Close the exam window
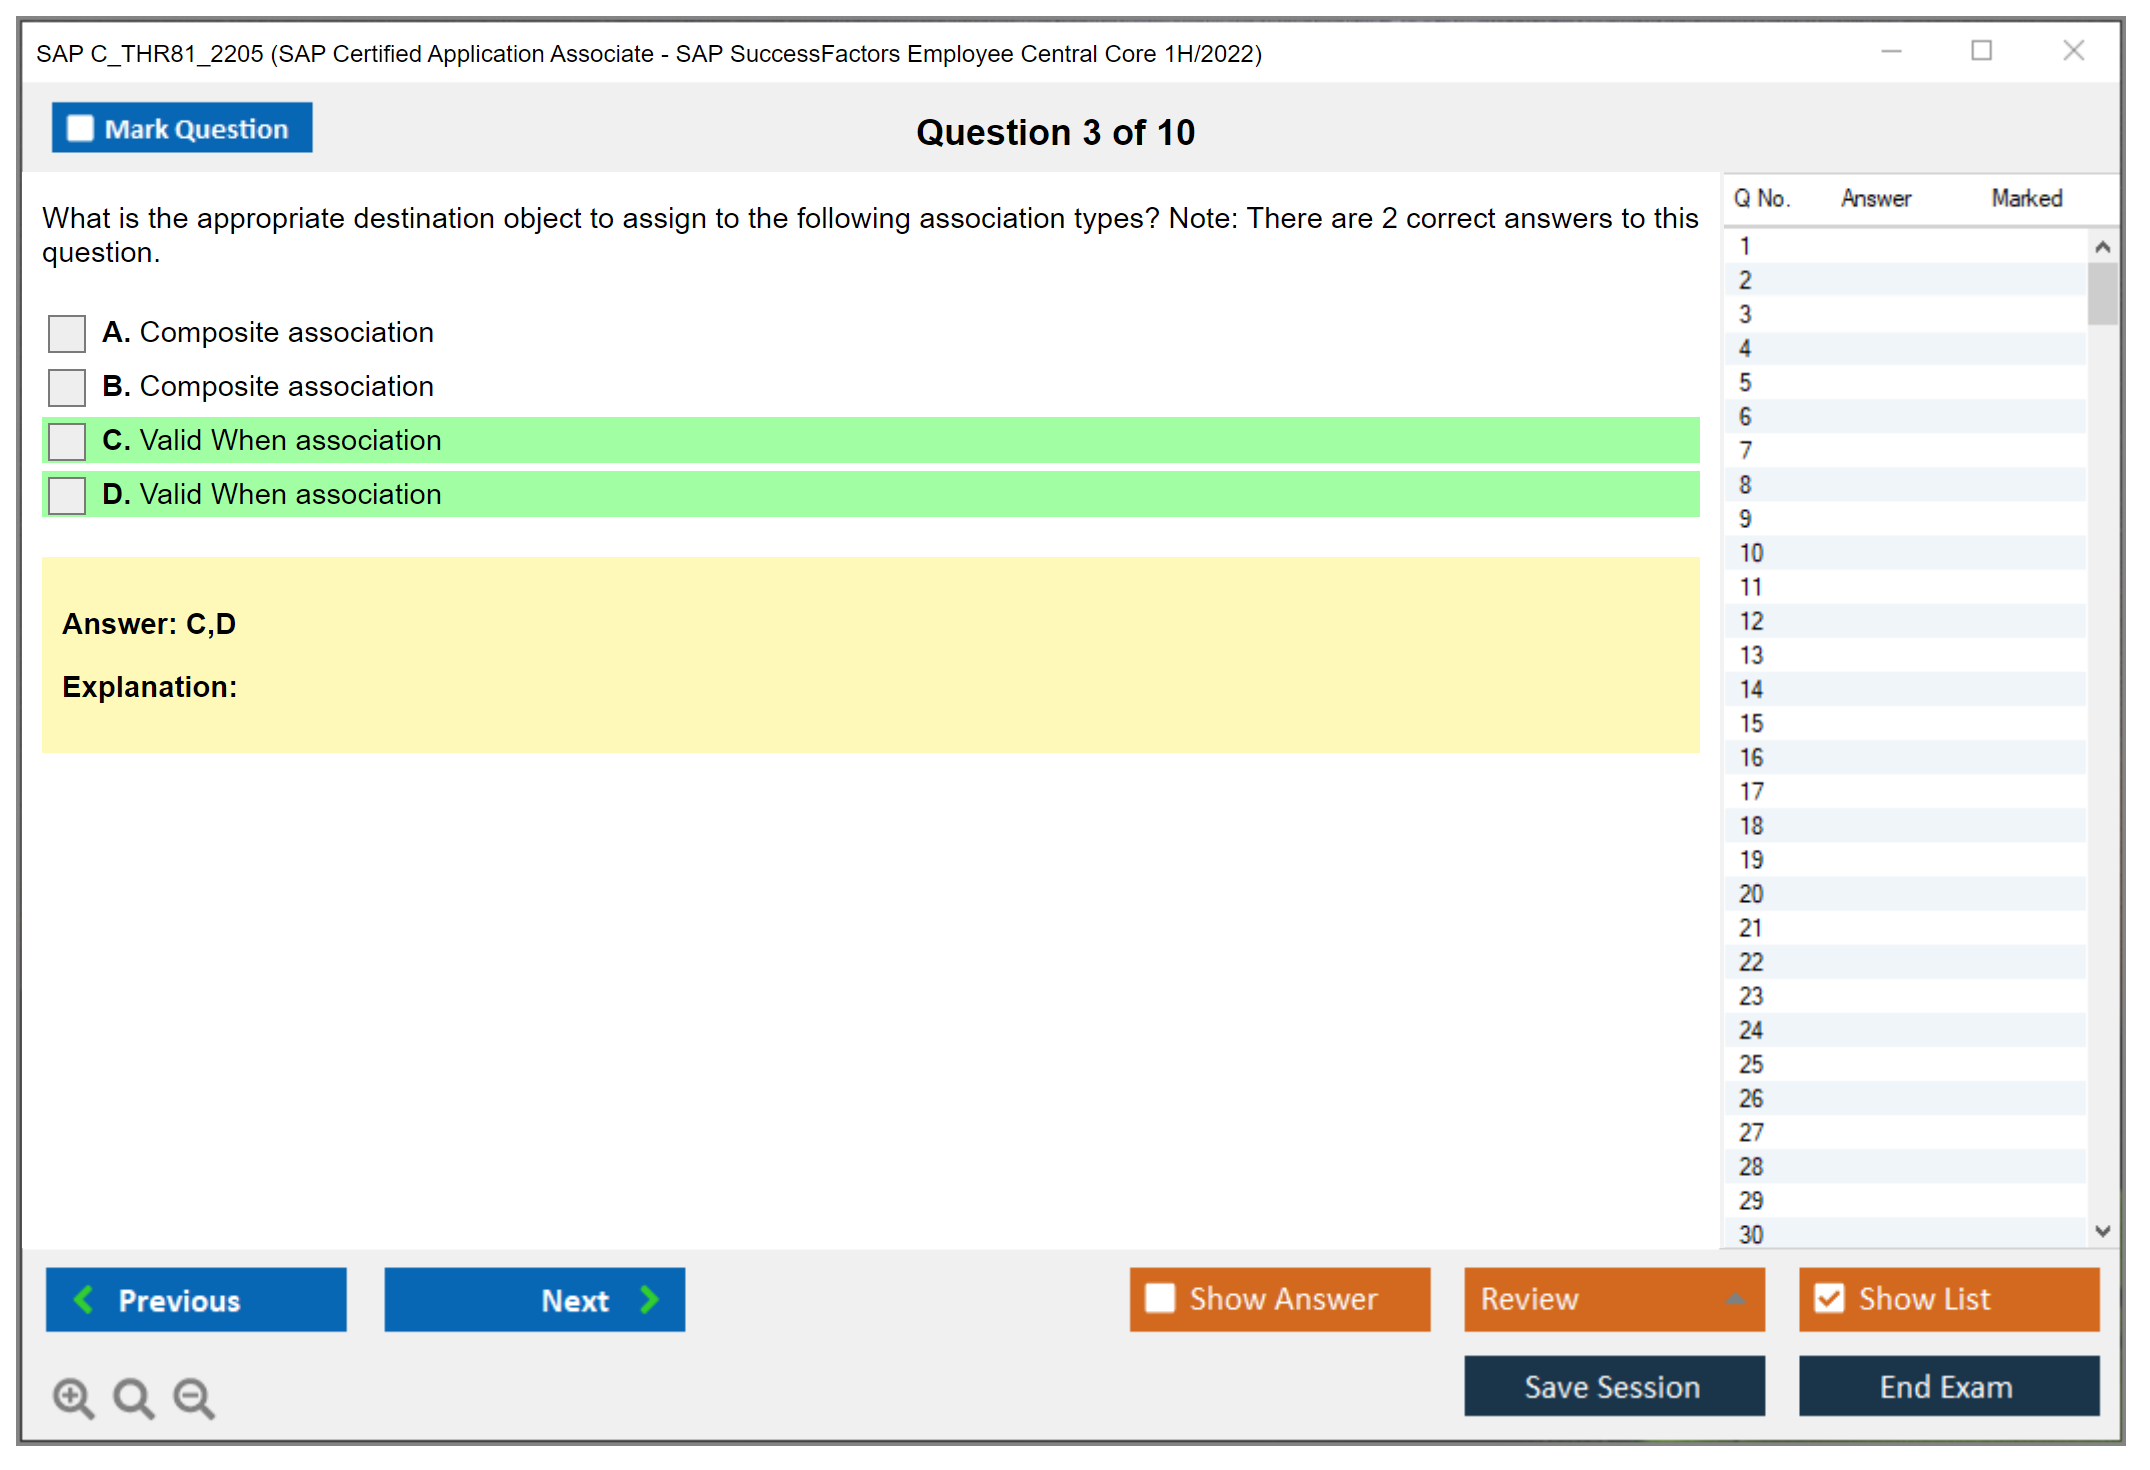 [2073, 51]
